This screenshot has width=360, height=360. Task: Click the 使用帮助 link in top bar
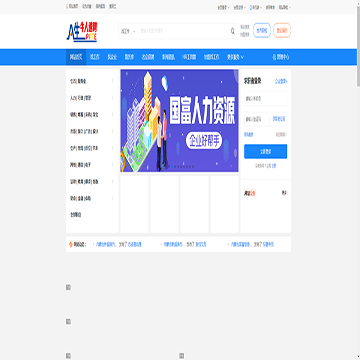(x=270, y=7)
